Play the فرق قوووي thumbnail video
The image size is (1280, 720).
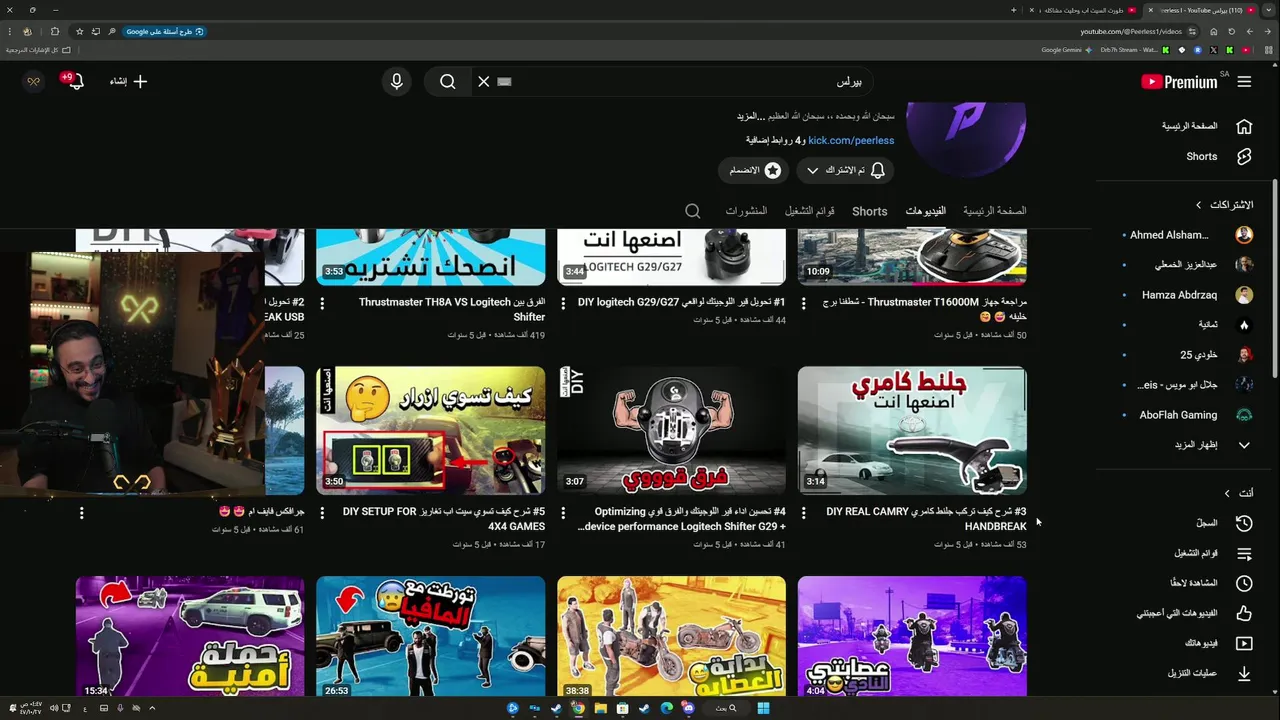tap(671, 430)
